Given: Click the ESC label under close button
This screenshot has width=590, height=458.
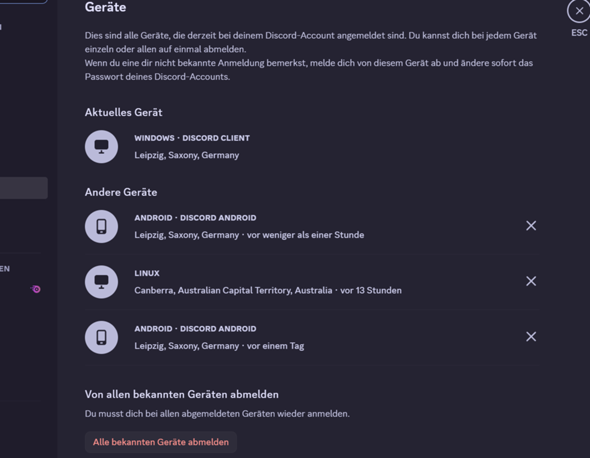Looking at the screenshot, I should [579, 33].
